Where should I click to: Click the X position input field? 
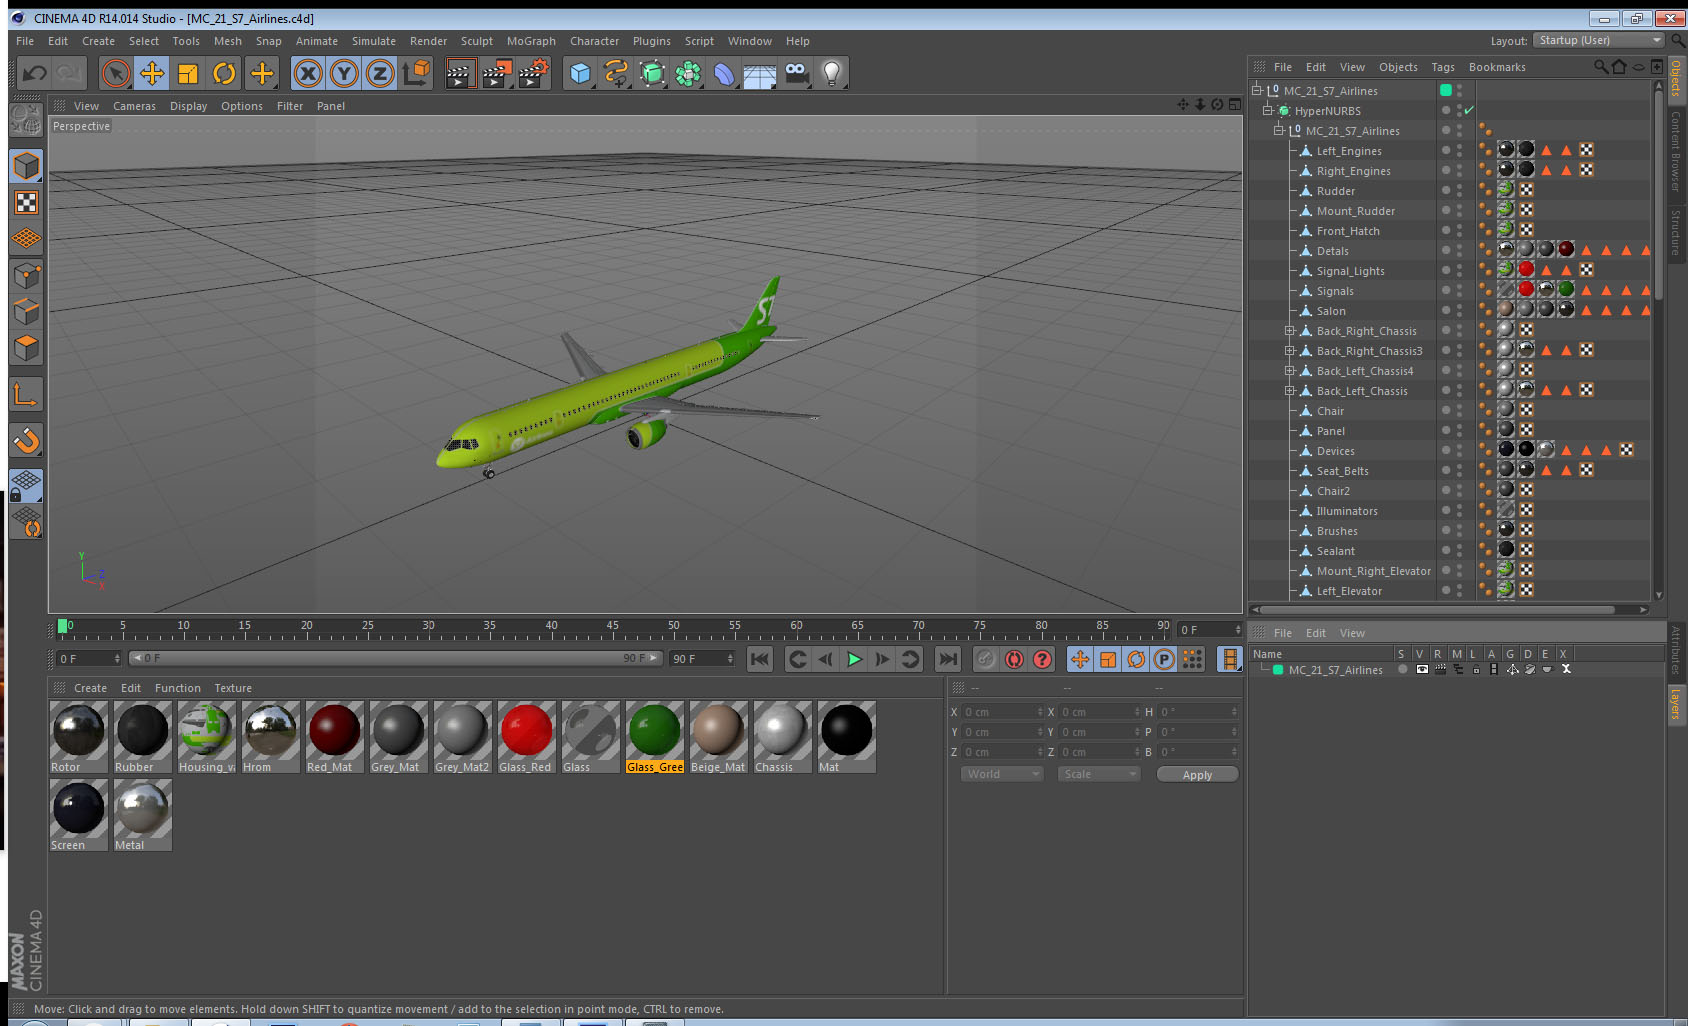click(1002, 712)
